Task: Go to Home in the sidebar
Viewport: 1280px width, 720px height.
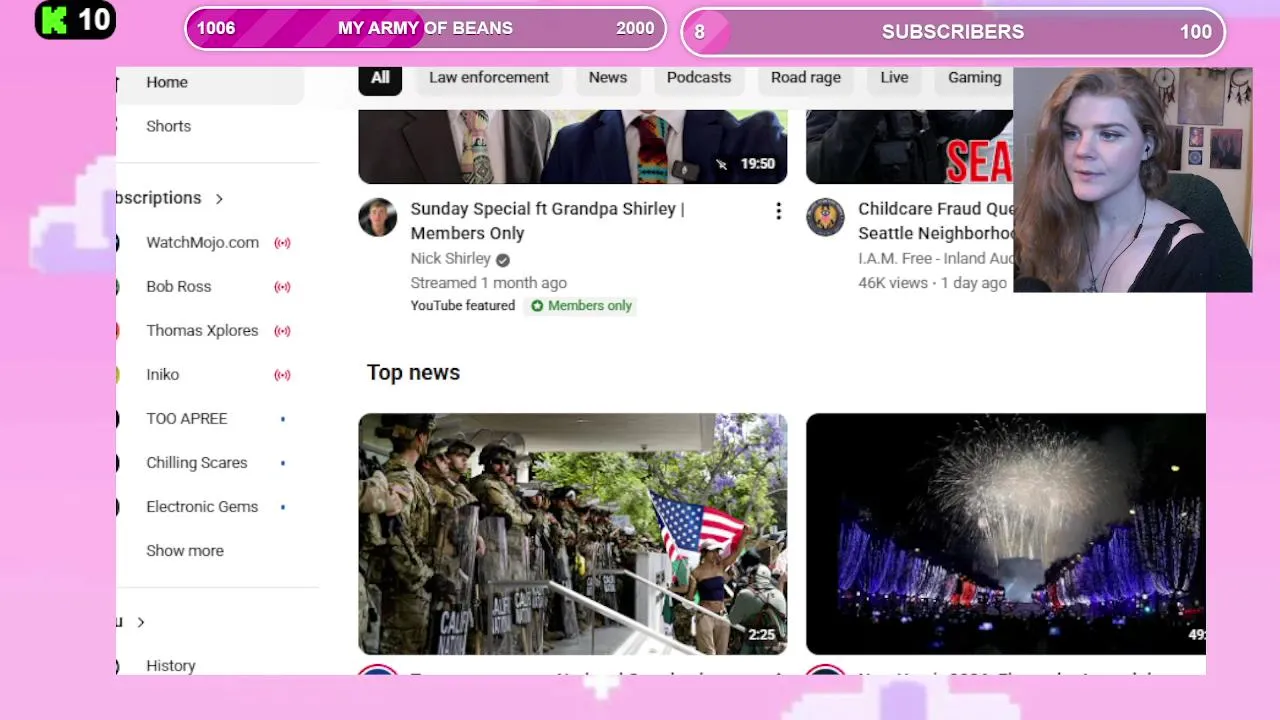Action: click(x=210, y=83)
